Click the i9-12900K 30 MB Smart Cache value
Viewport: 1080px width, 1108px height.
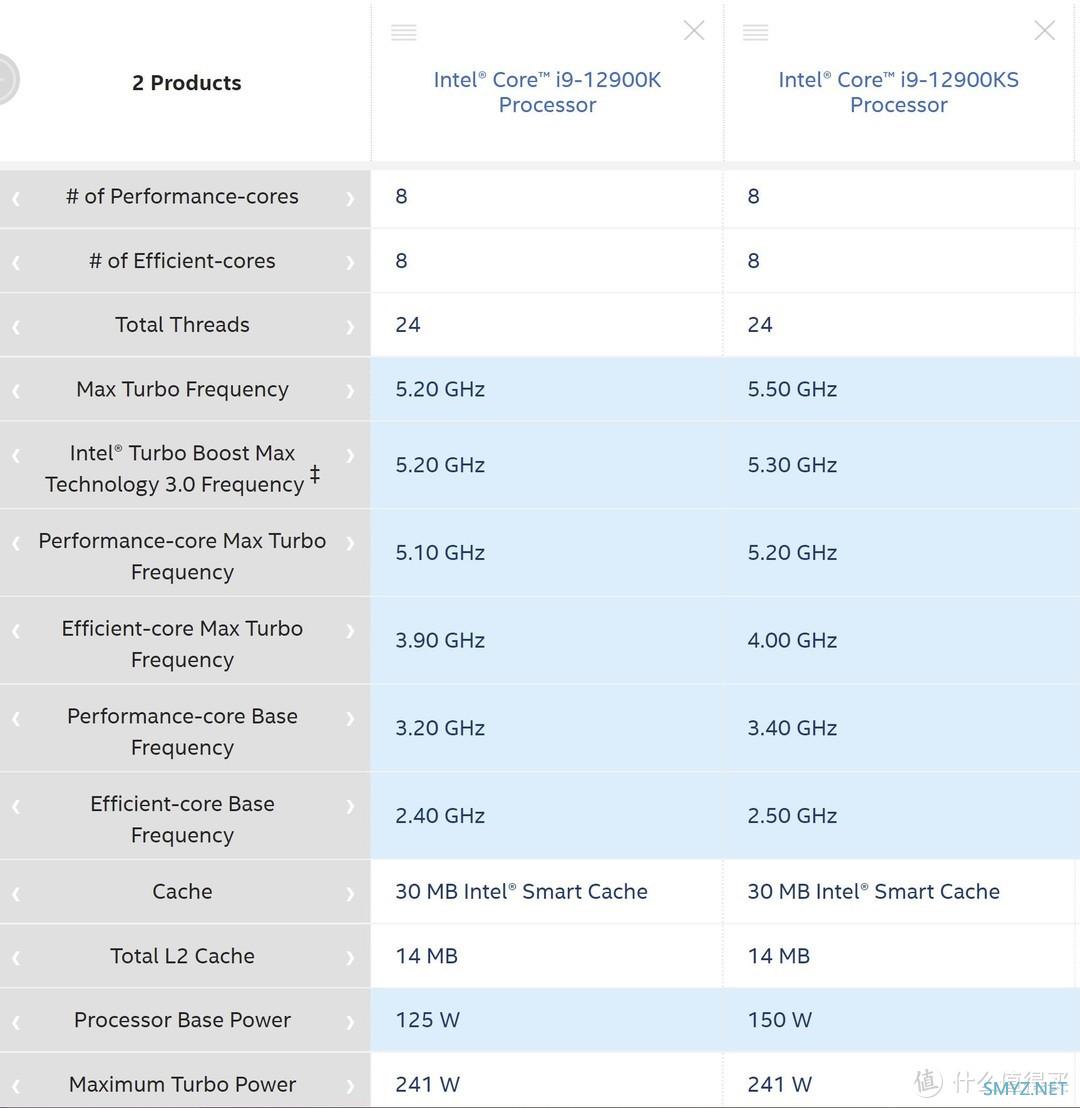click(522, 892)
